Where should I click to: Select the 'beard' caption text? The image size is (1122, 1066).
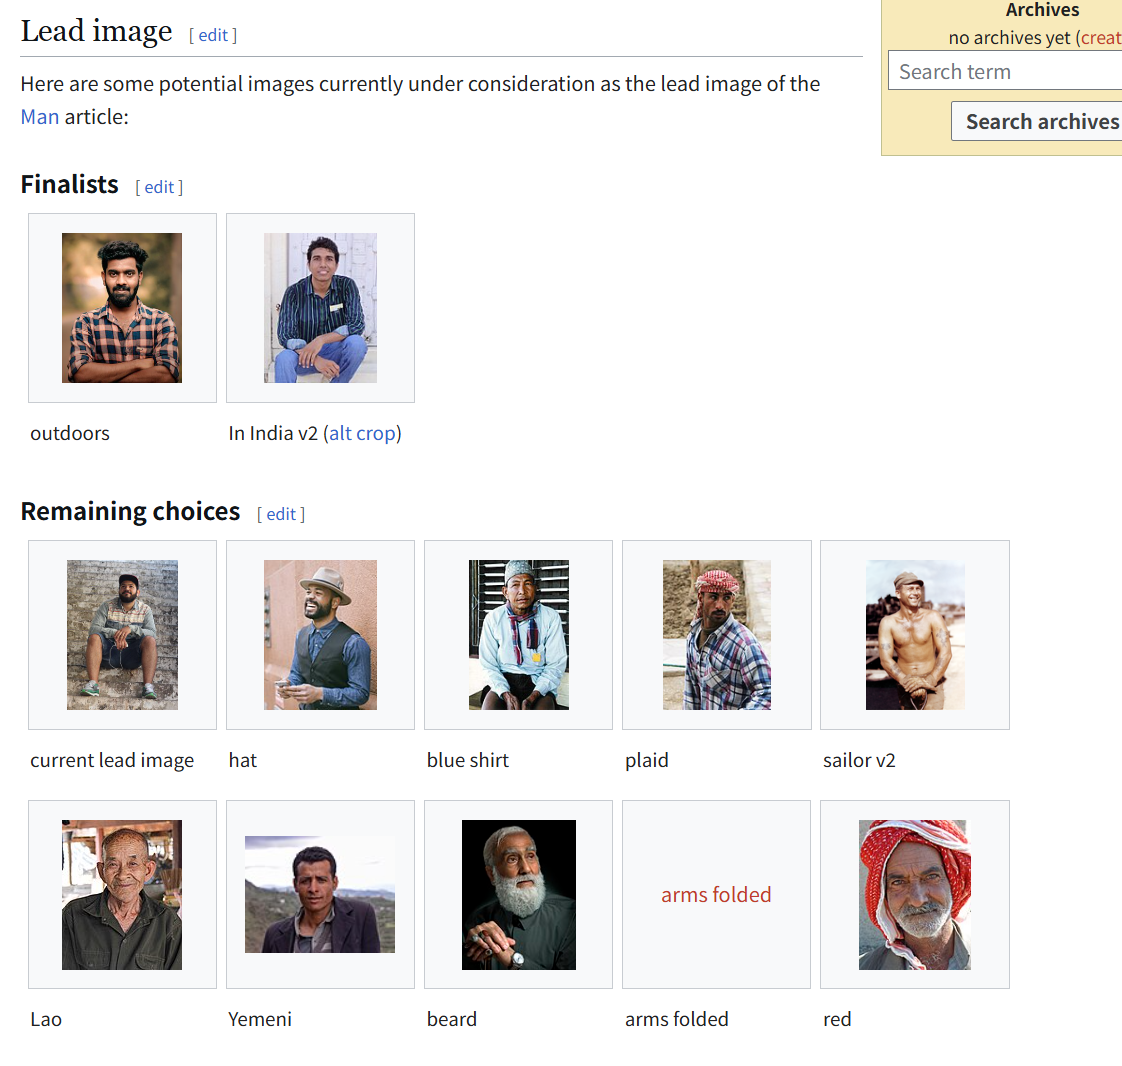(x=452, y=1019)
